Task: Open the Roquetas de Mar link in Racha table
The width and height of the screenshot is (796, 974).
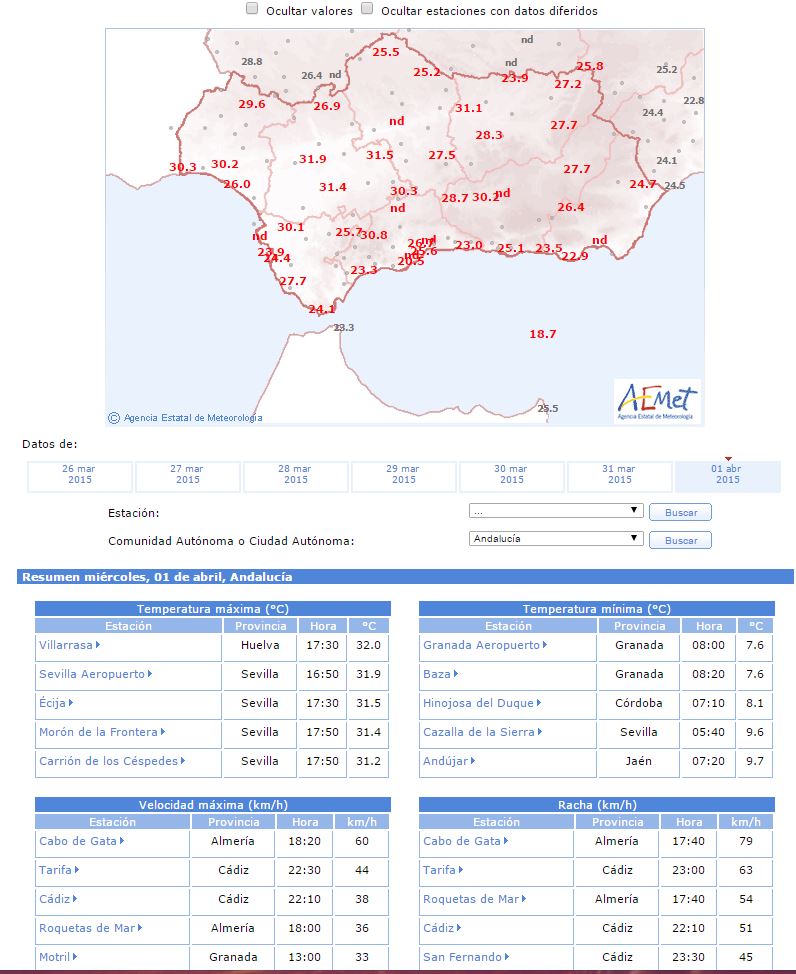Action: pyautogui.click(x=470, y=899)
